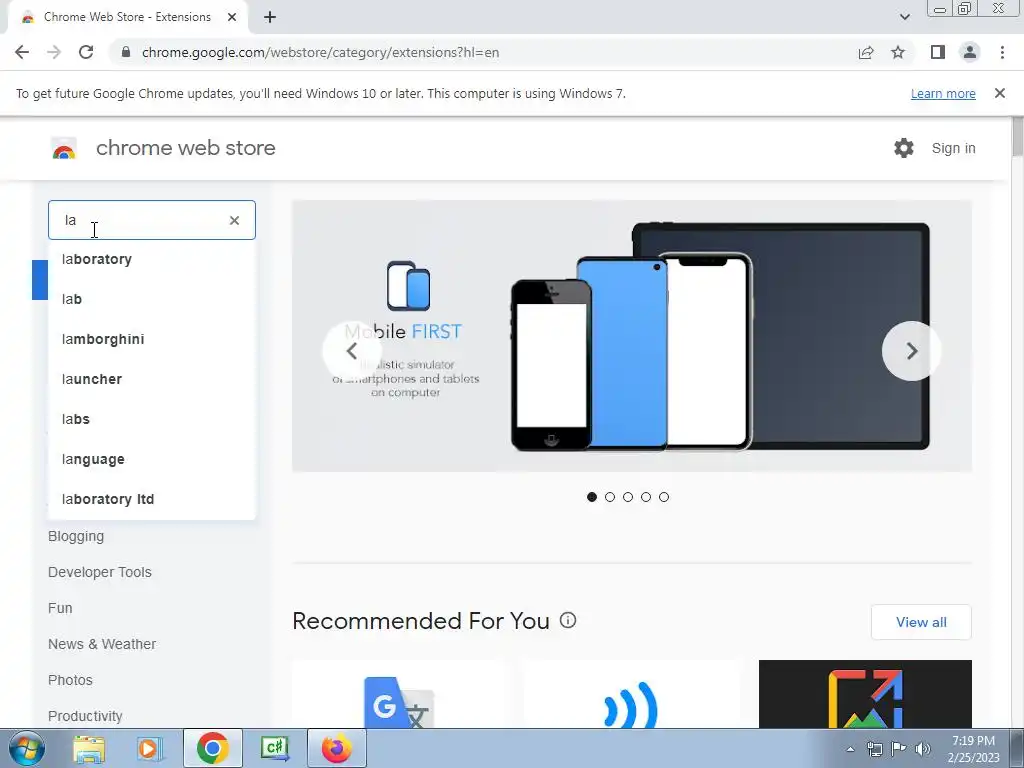Screen dimensions: 1024x768
Task: Browse the Developer Tools category
Action: tap(99, 572)
